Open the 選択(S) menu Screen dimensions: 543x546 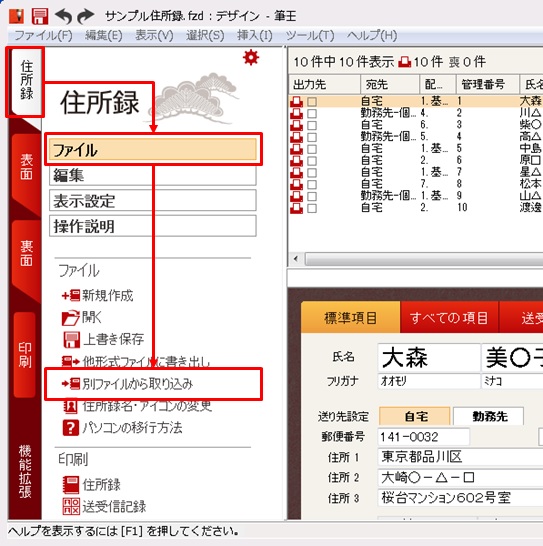click(205, 36)
